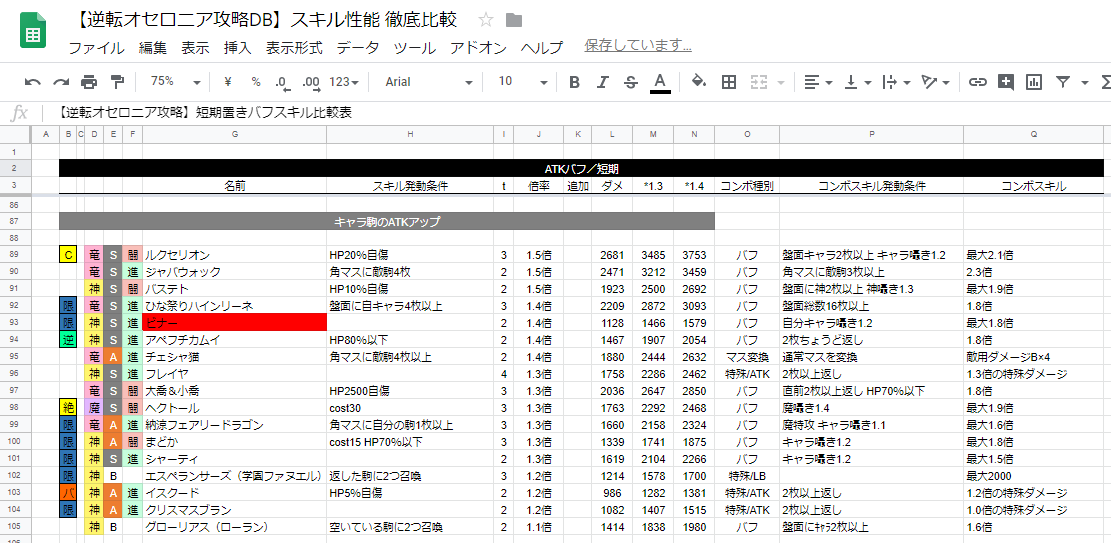
Task: Toggle italic formatting
Action: [602, 82]
